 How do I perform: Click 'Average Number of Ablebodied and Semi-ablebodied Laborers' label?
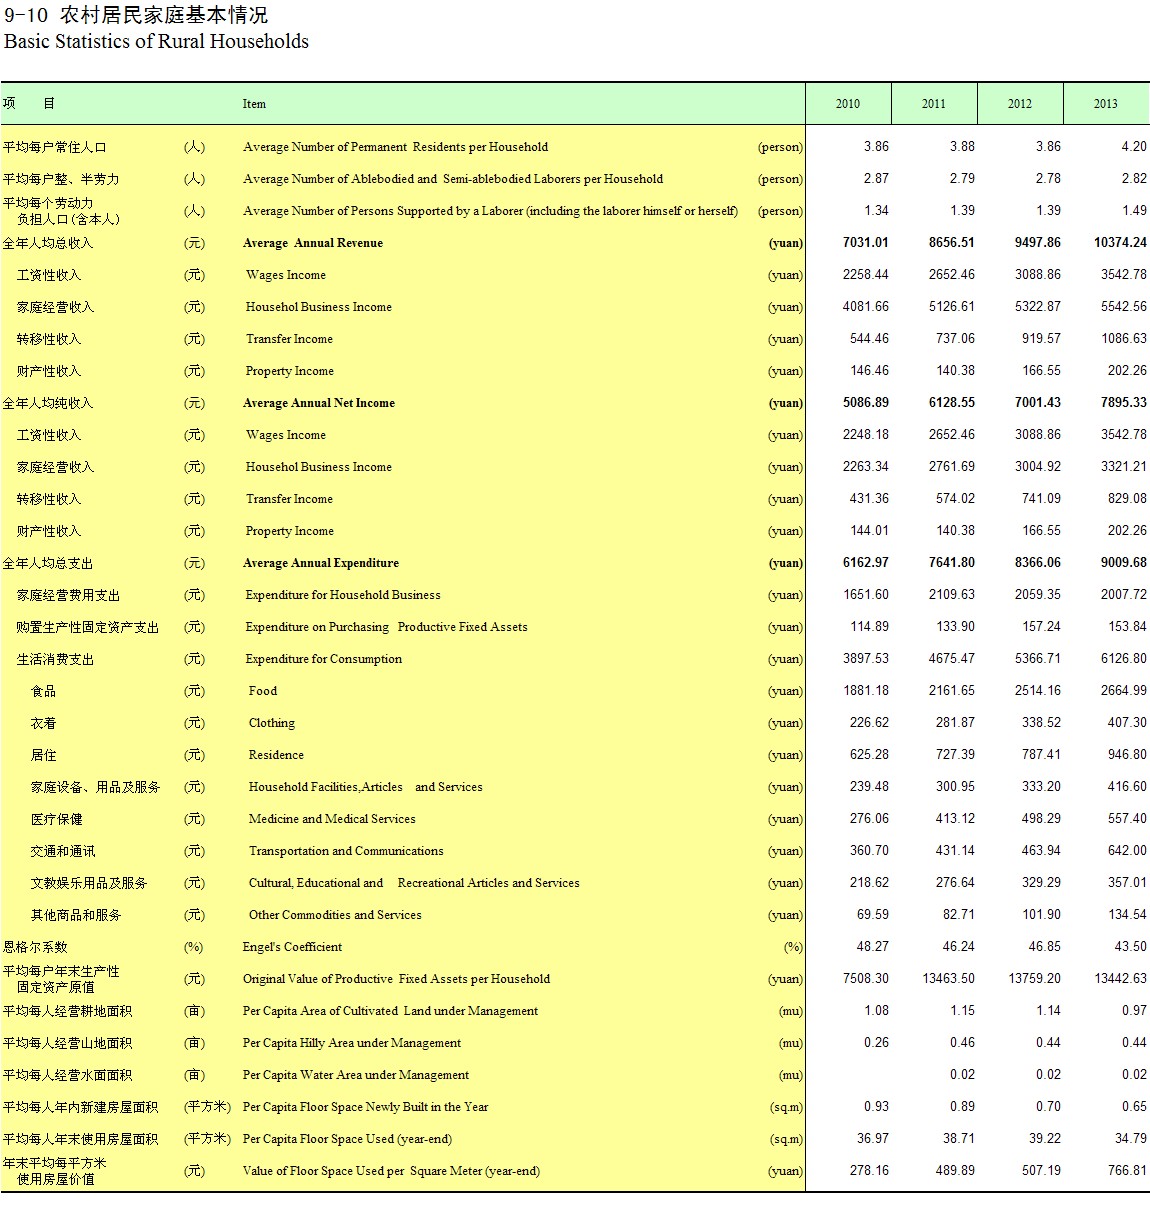453,179
